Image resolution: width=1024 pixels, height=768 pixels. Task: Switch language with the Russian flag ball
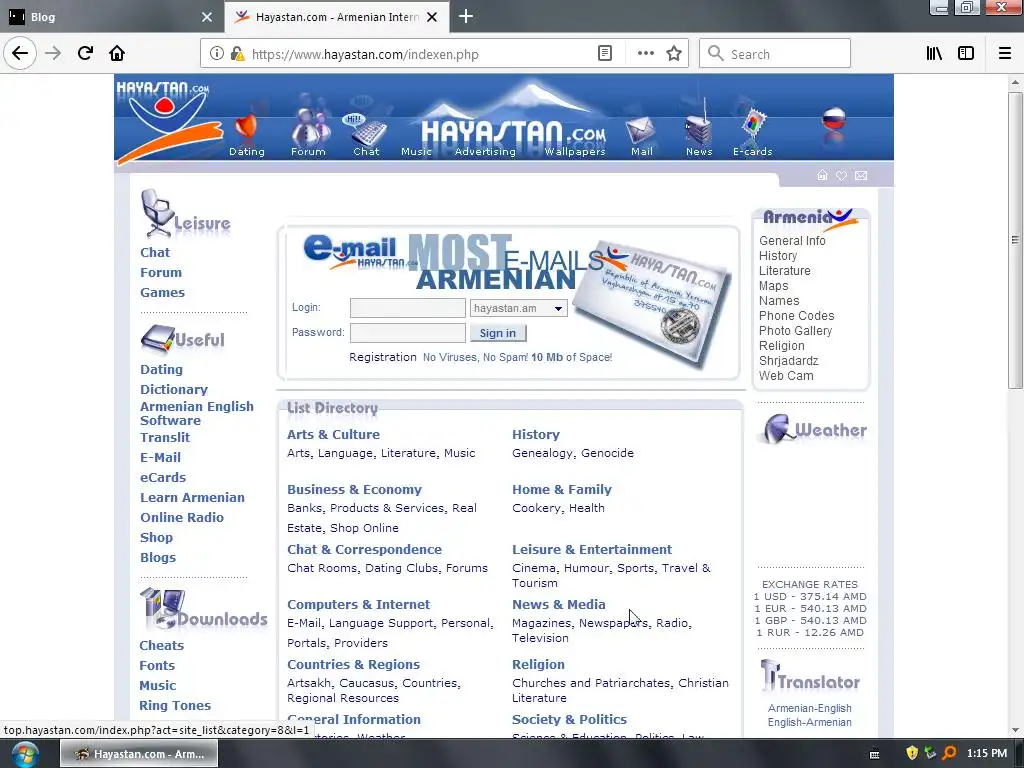click(833, 118)
